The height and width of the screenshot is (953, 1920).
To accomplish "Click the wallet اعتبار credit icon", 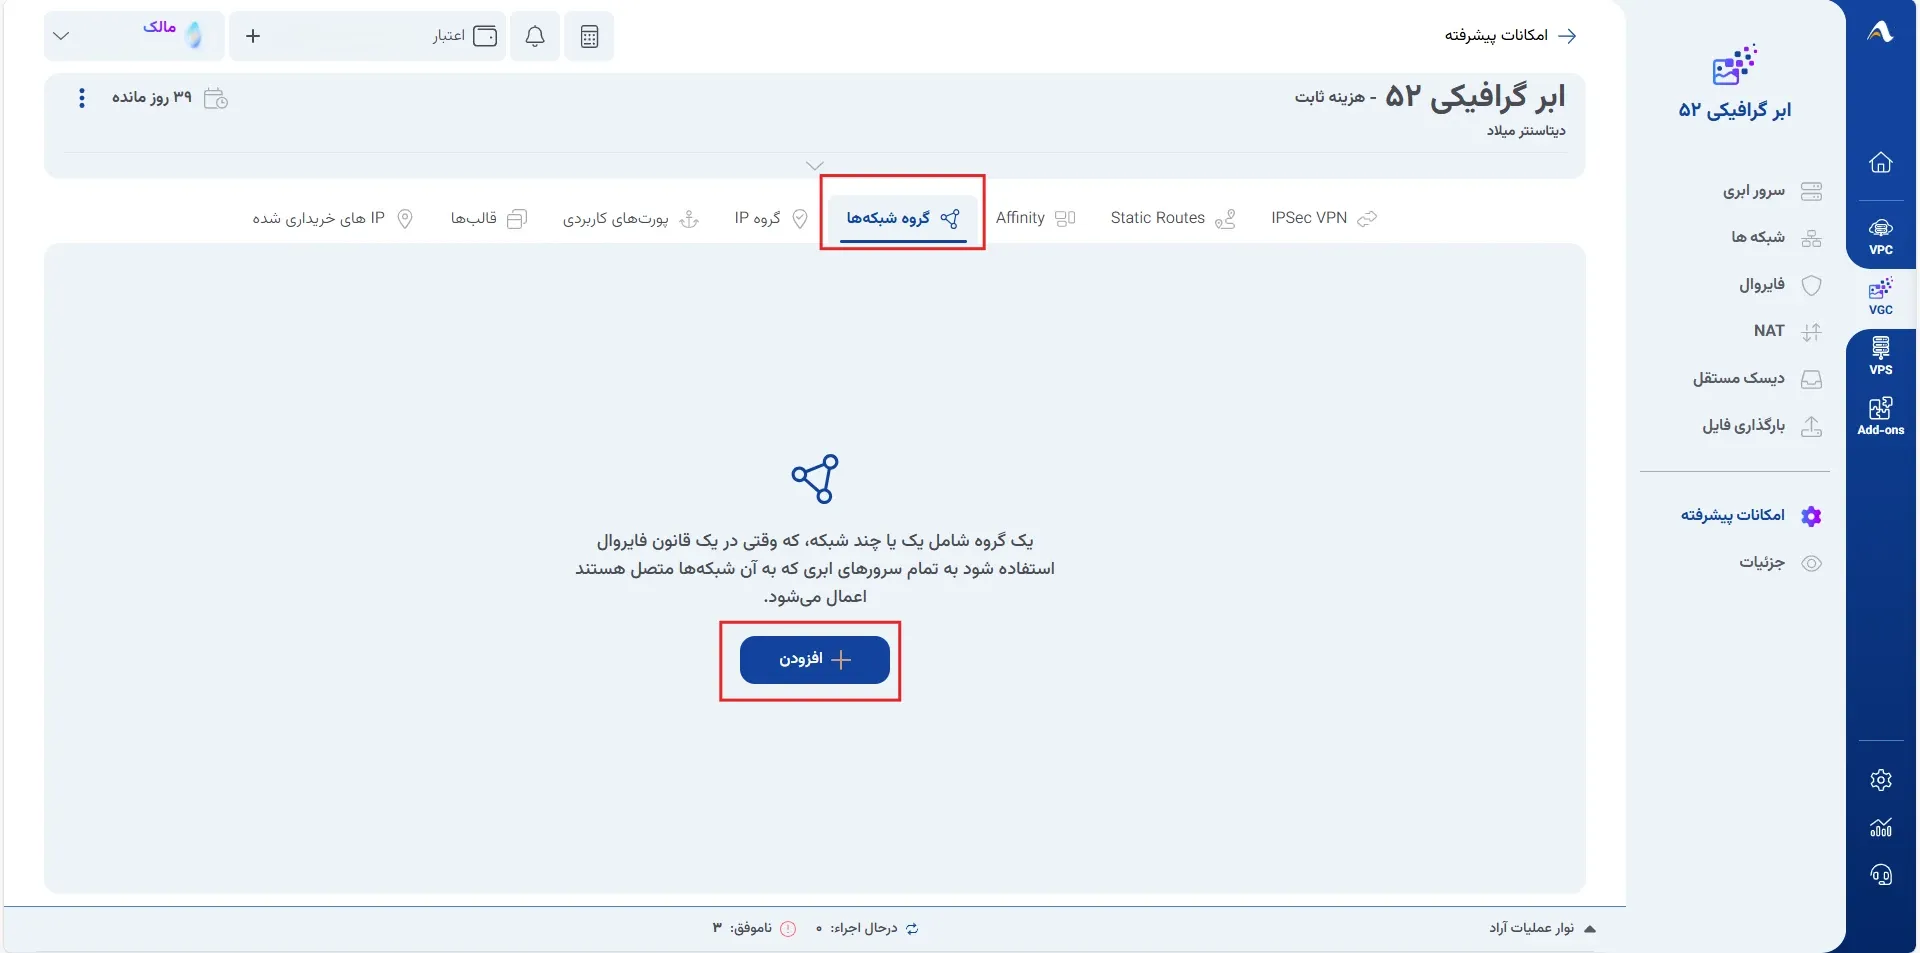I will tap(485, 36).
